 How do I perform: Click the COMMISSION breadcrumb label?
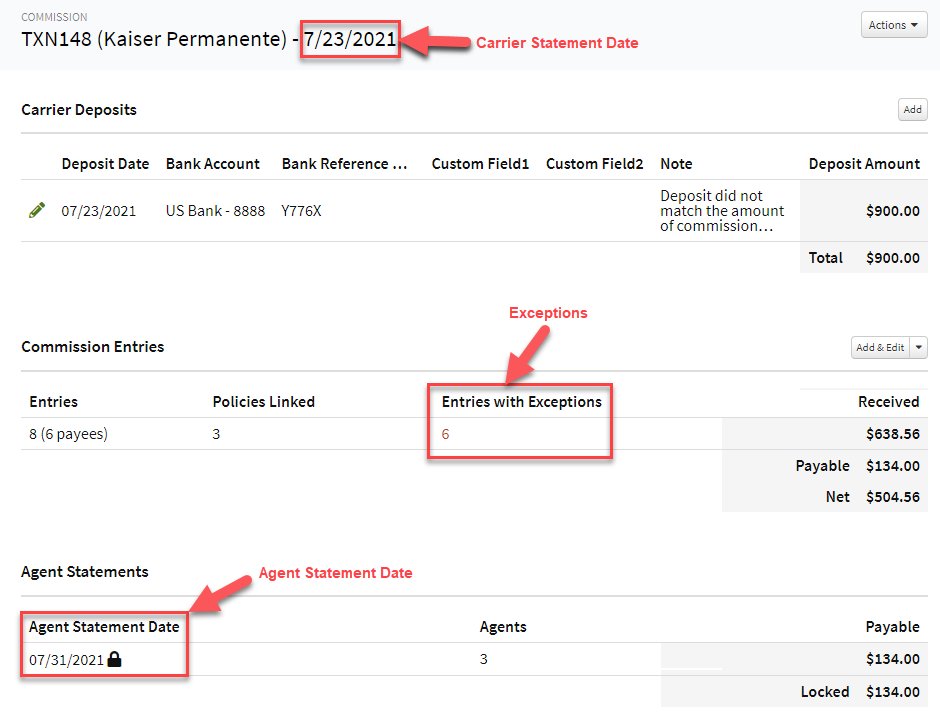tap(54, 16)
